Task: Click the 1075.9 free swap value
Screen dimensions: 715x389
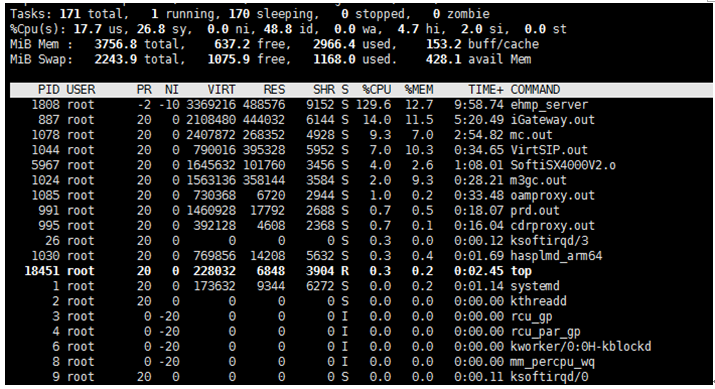Action: click(x=228, y=59)
